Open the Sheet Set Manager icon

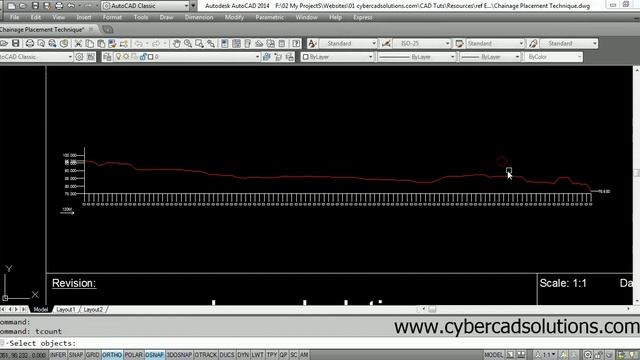(259, 43)
